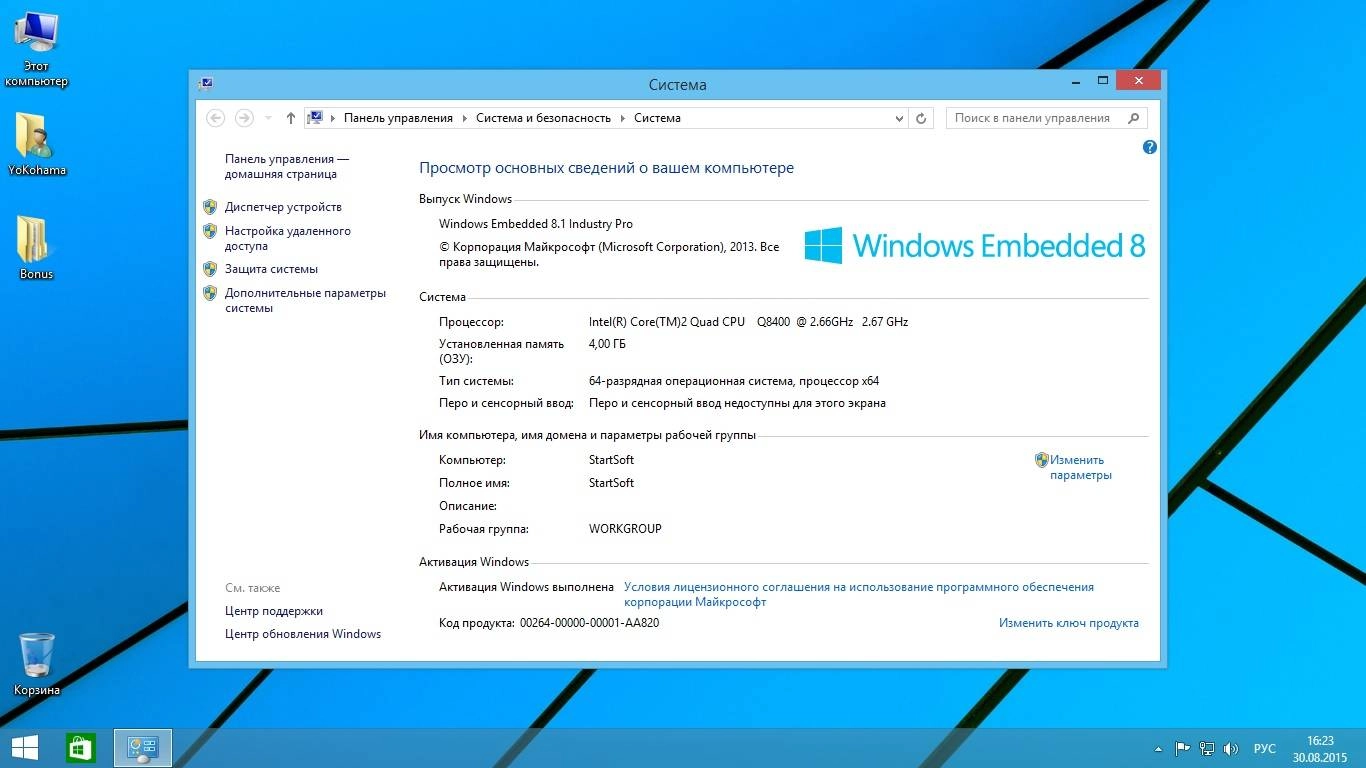Open the Этот компьютер desktop icon

[36, 48]
